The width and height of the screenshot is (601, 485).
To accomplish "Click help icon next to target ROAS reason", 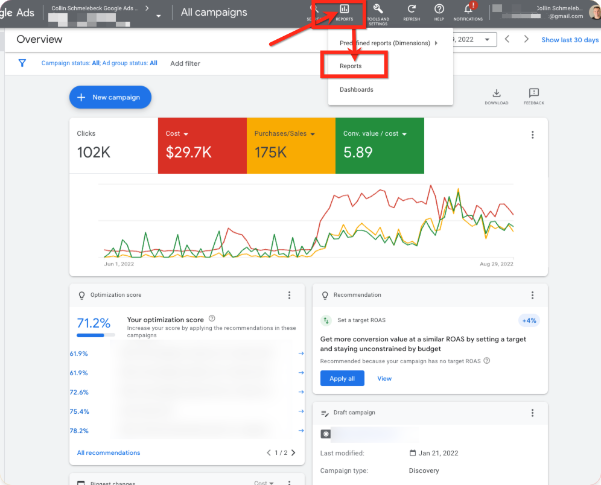I will click(x=487, y=361).
